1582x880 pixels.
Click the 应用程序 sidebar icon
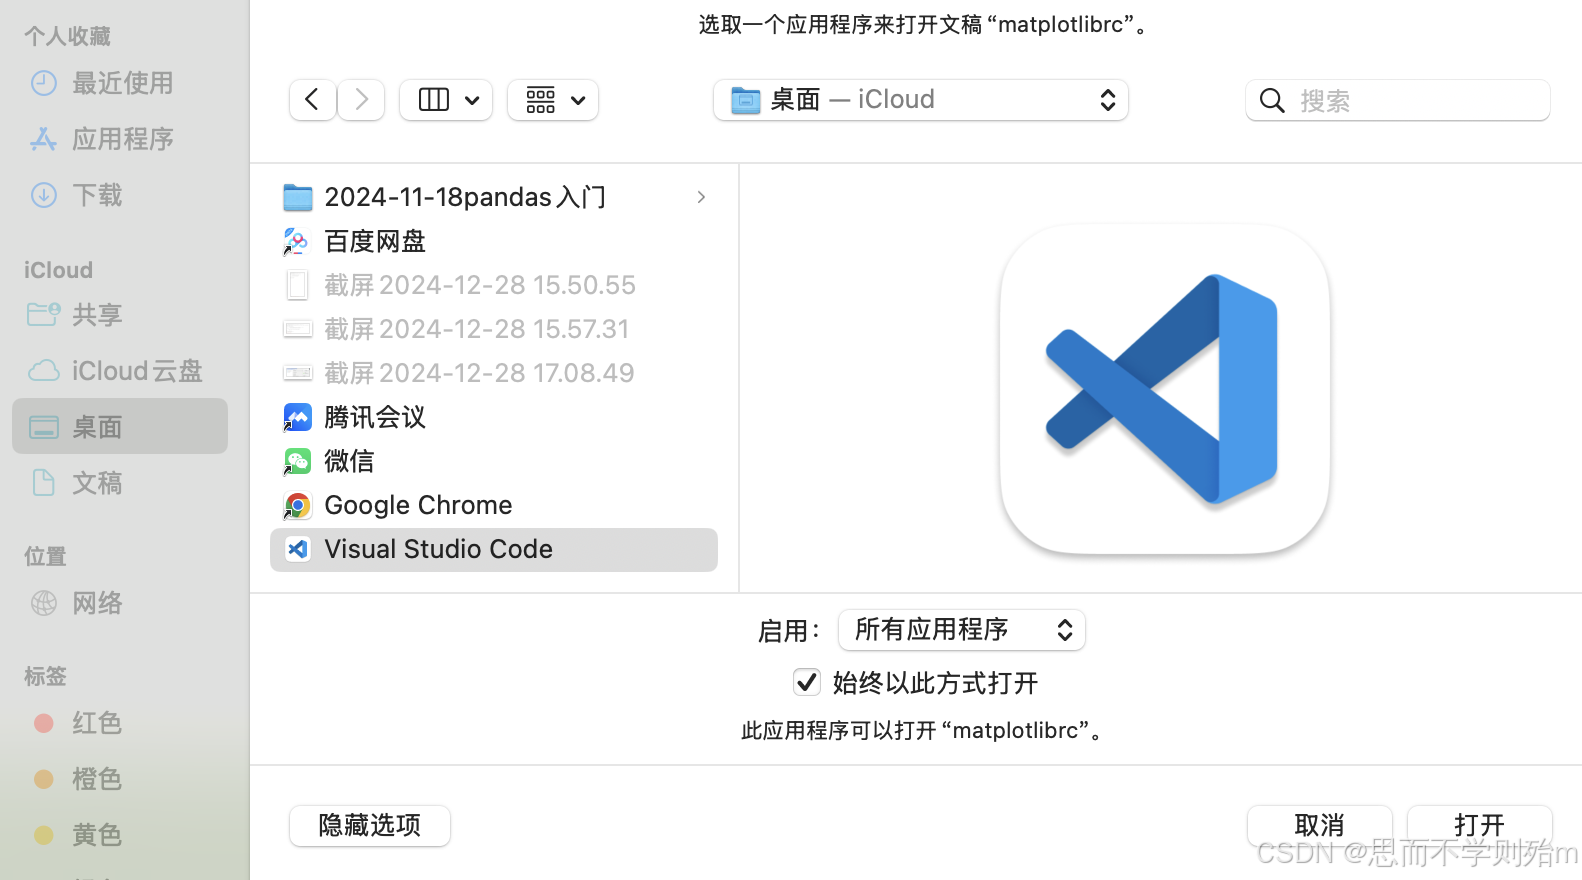coord(44,139)
